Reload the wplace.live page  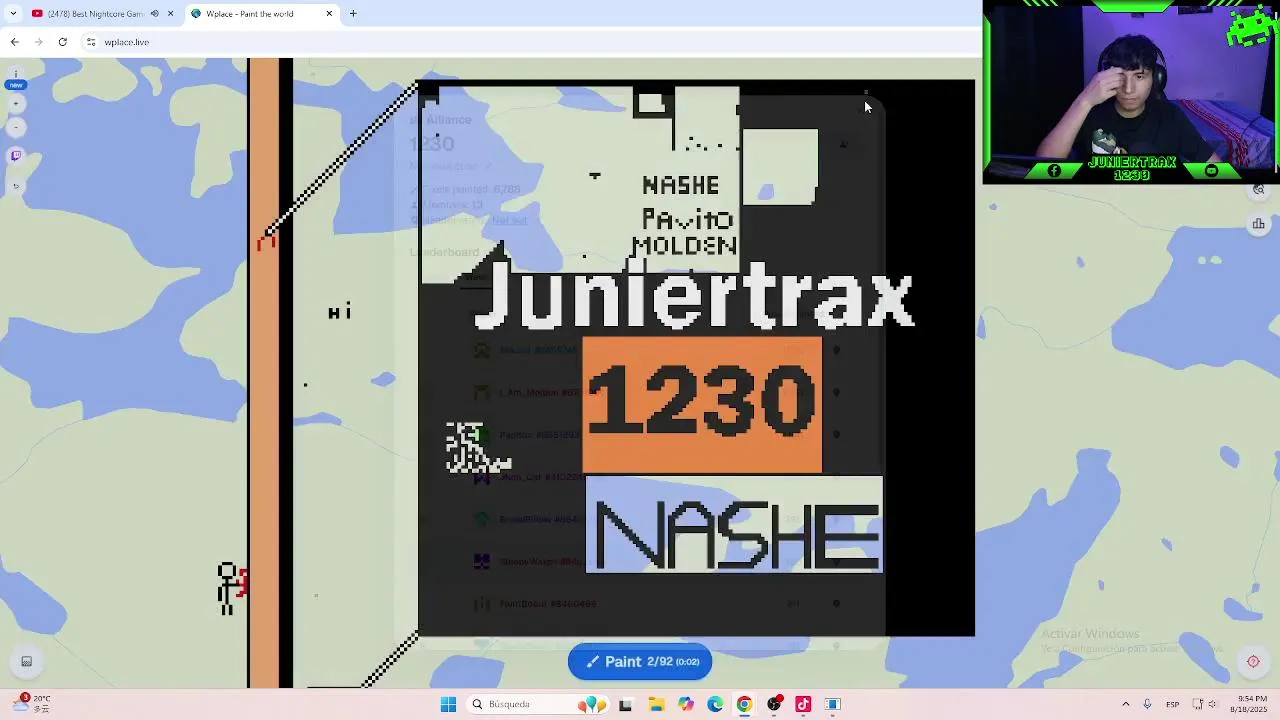pyautogui.click(x=62, y=42)
